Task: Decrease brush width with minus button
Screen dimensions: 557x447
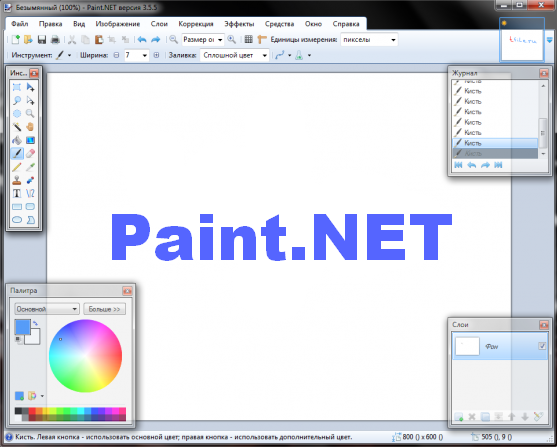Action: tap(116, 55)
